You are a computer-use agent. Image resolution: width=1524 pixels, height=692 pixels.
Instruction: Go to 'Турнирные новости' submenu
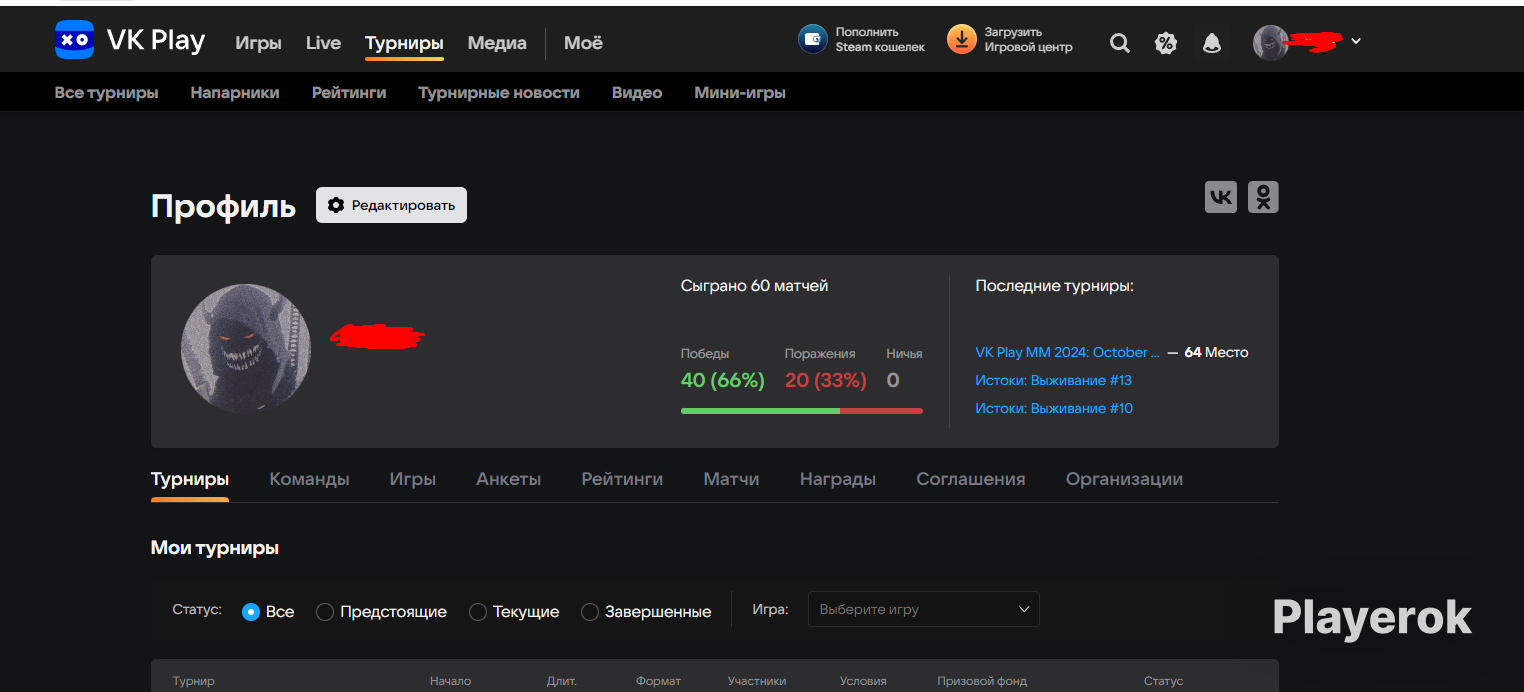click(499, 92)
